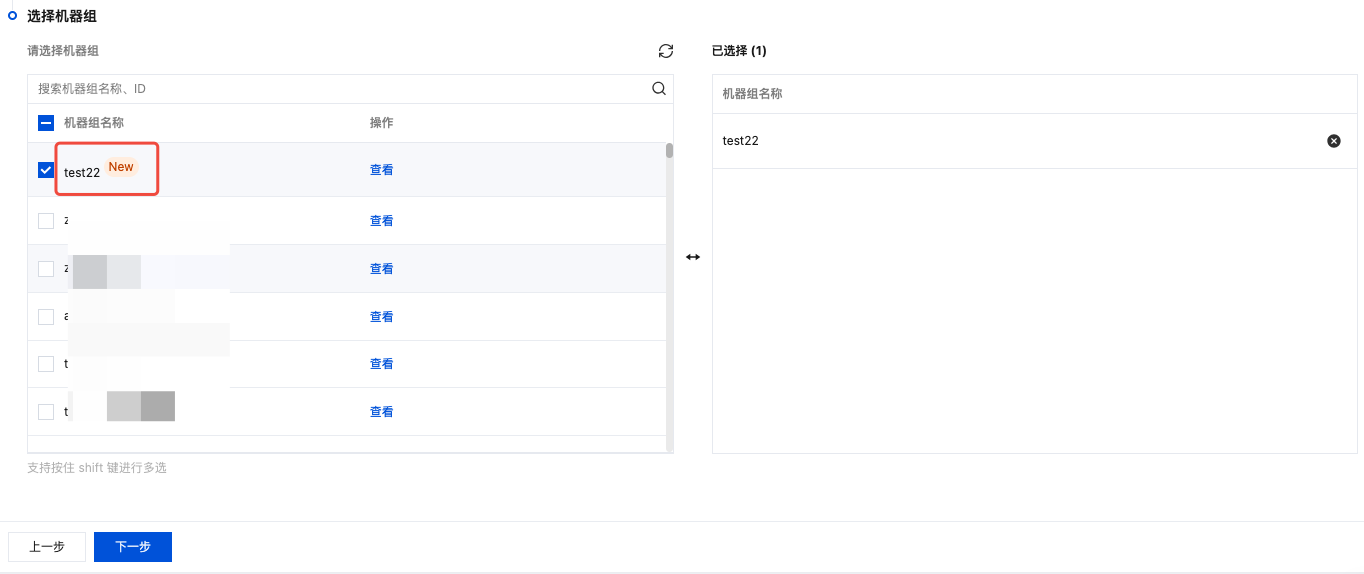
Task: Check the second machine group row checkbox
Action: (x=46, y=221)
